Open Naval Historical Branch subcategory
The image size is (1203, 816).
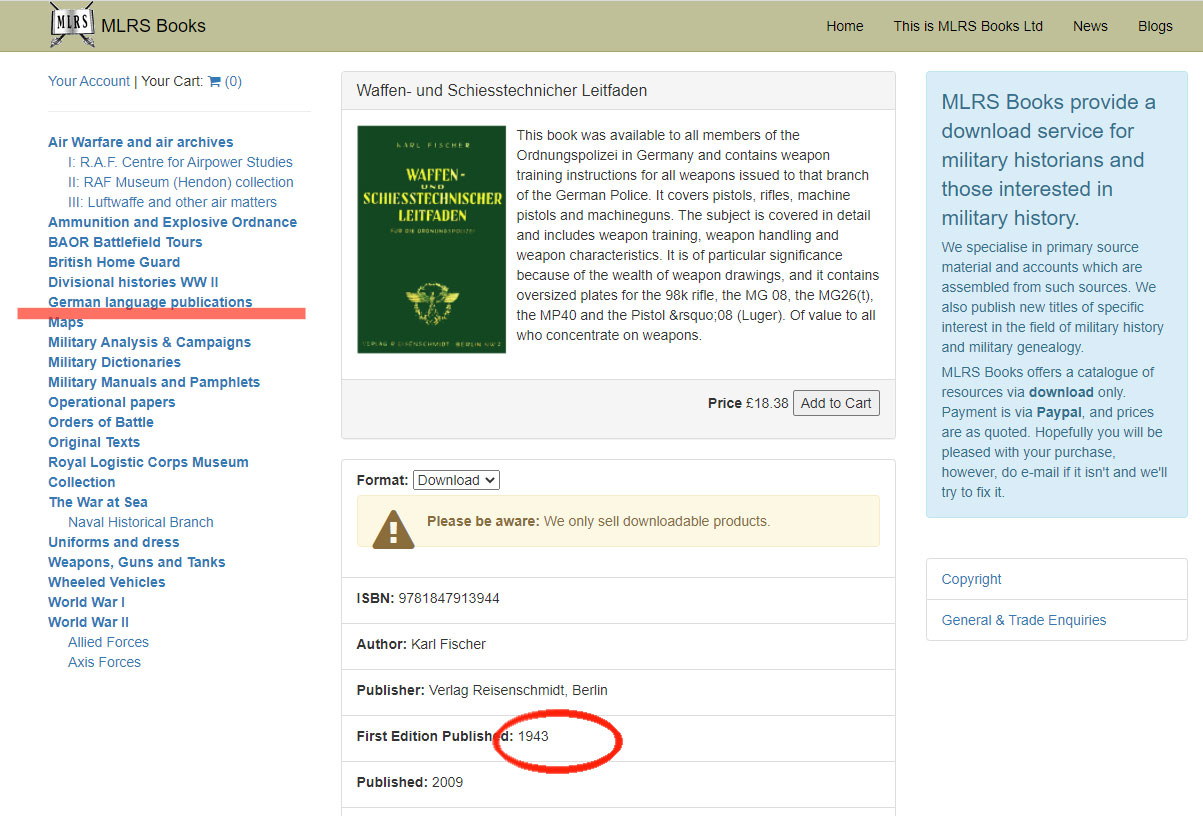tap(140, 522)
